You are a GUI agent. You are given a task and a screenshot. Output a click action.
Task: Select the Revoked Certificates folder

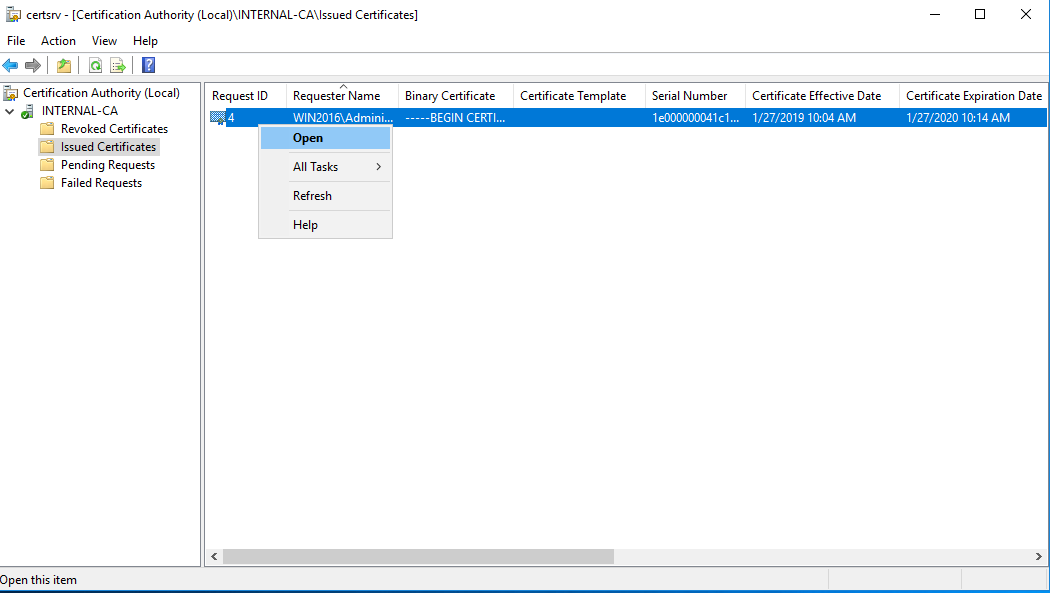(113, 129)
